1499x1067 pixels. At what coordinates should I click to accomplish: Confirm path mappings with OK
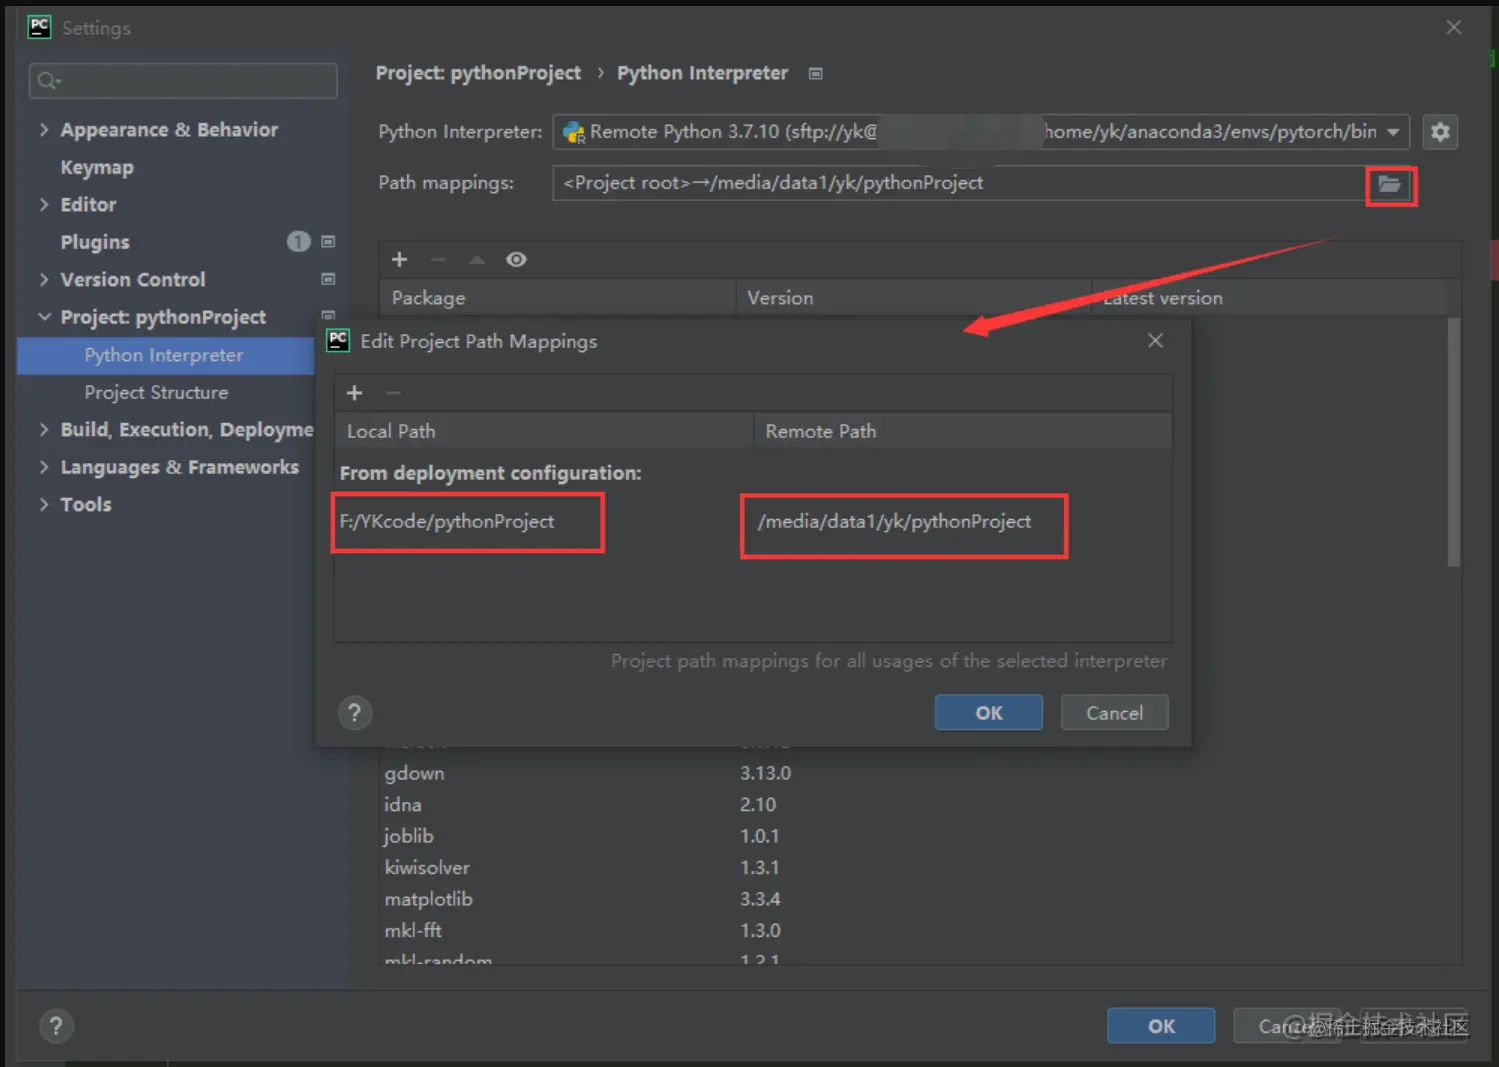[989, 712]
